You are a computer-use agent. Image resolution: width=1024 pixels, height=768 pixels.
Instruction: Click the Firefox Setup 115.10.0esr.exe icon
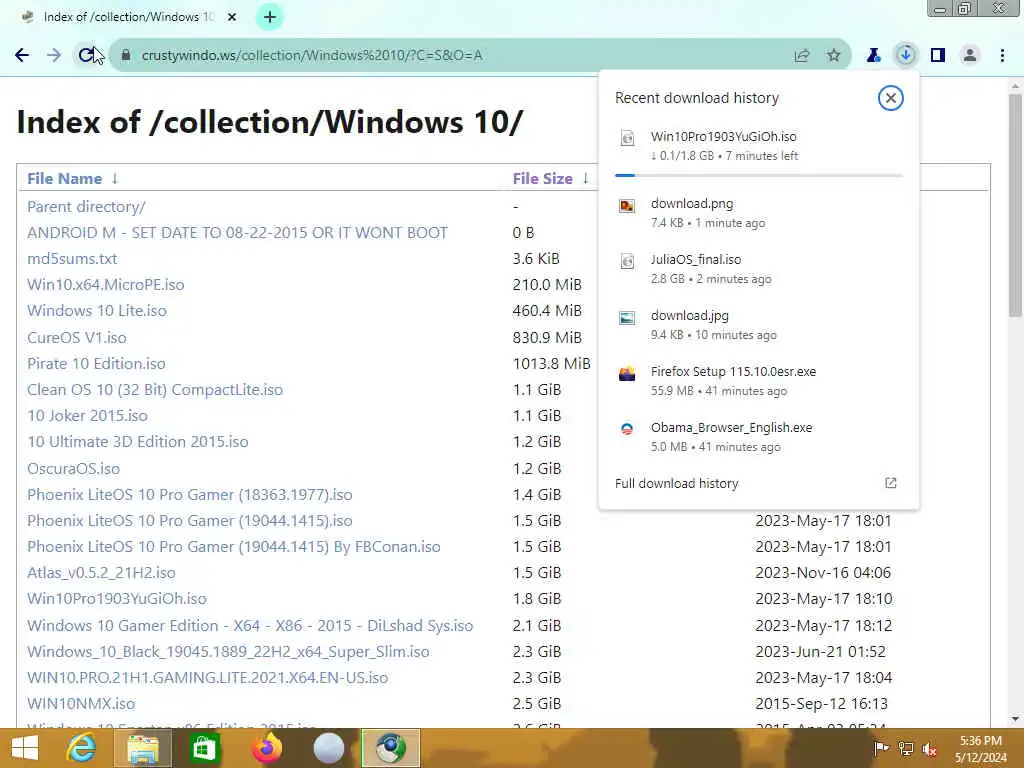[x=627, y=374]
